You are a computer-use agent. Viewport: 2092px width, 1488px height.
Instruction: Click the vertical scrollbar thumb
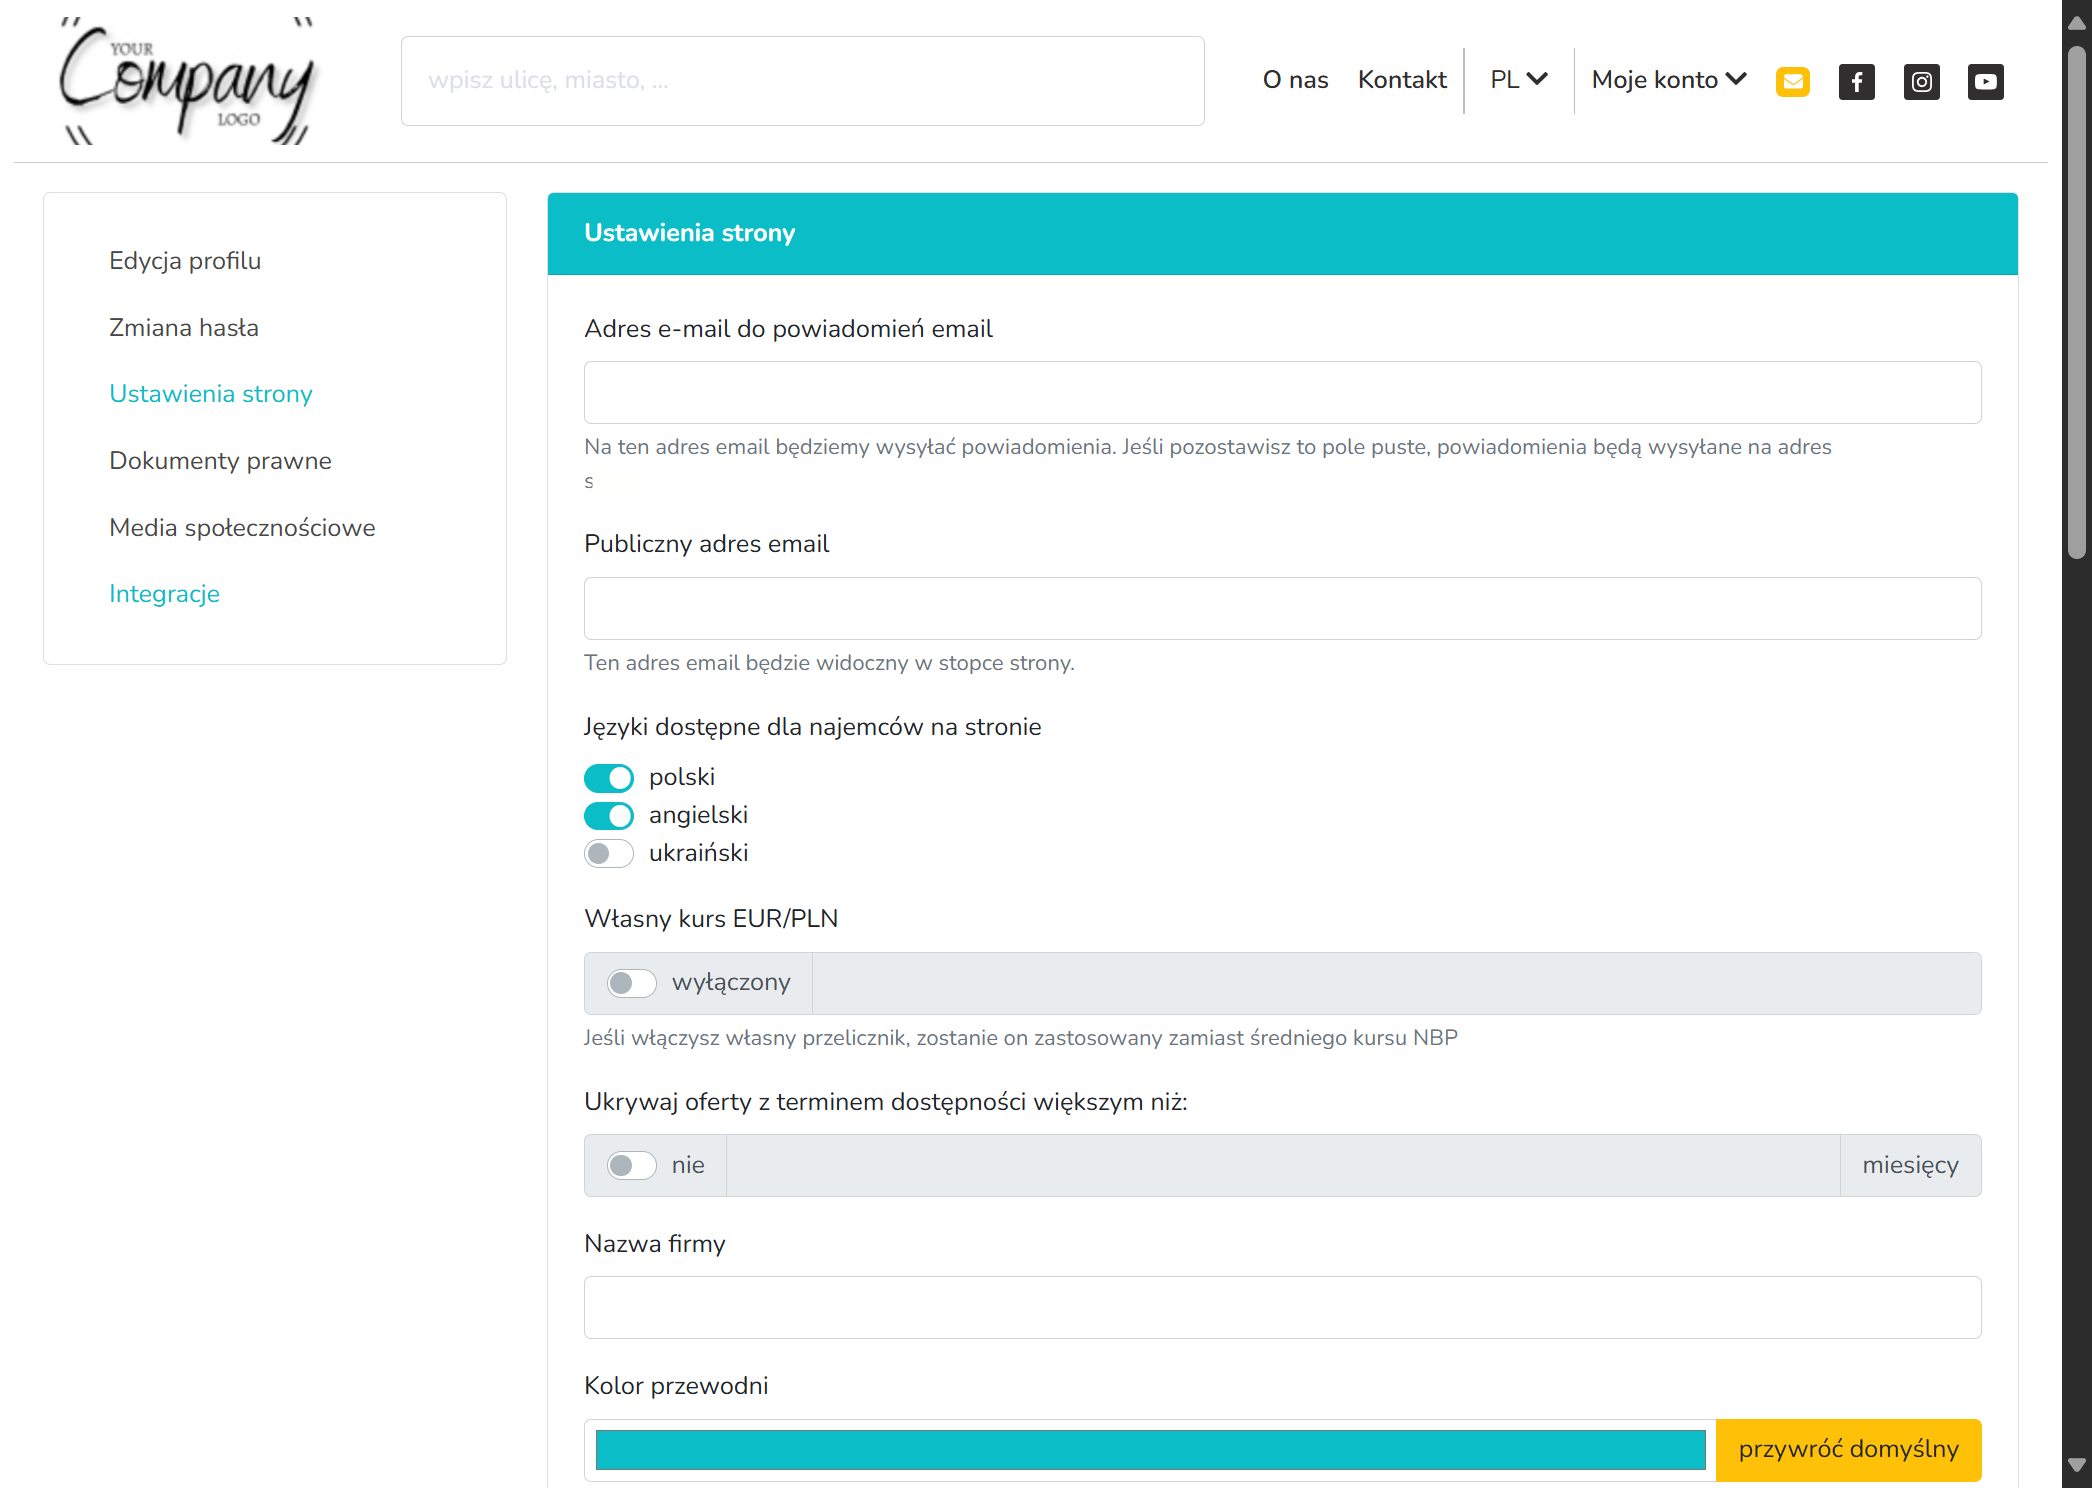point(2077,301)
